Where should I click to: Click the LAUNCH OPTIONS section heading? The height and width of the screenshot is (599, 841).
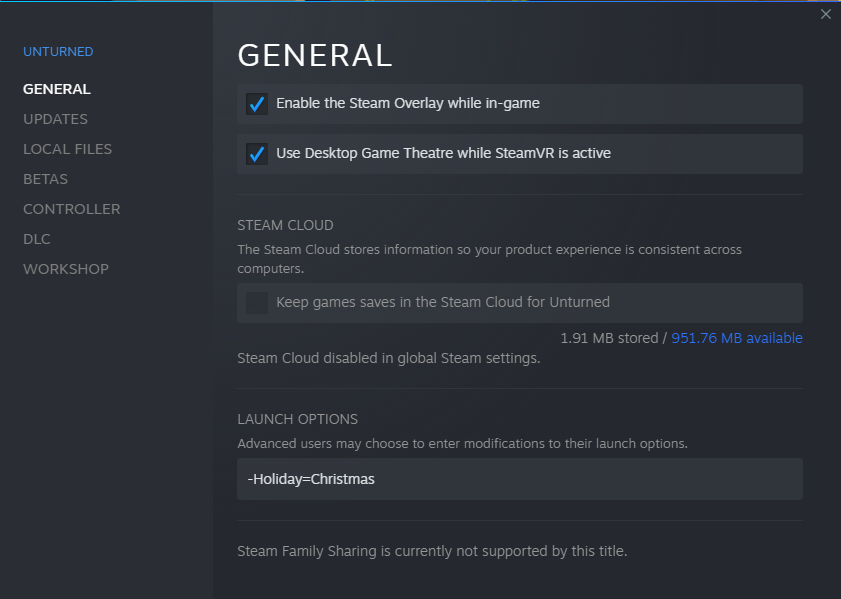pos(297,419)
